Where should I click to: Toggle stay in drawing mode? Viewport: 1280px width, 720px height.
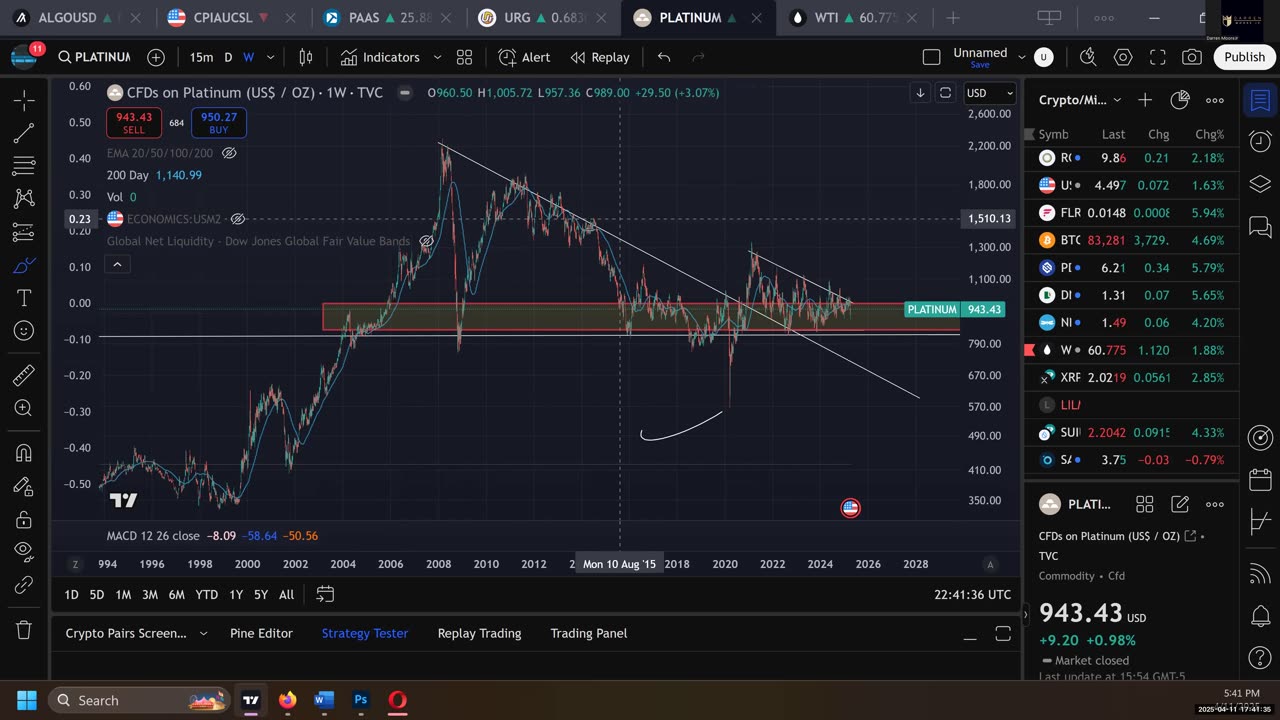(24, 485)
